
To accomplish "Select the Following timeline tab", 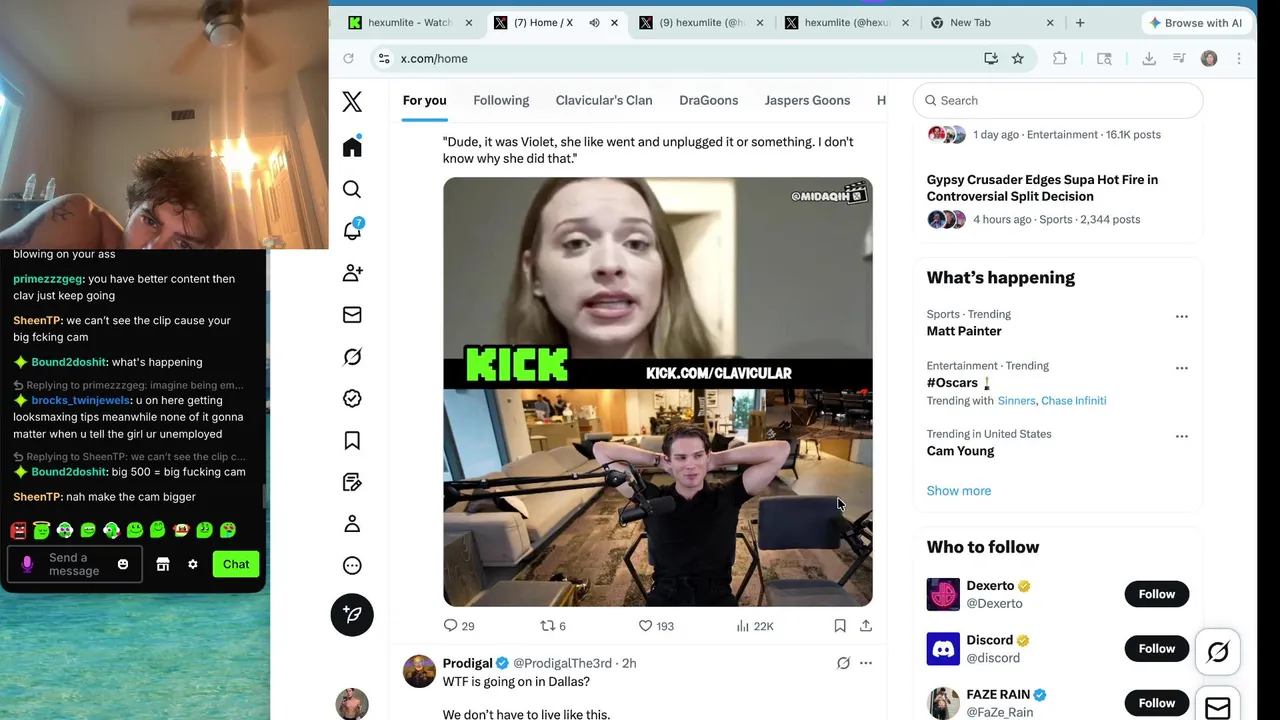I will (501, 100).
